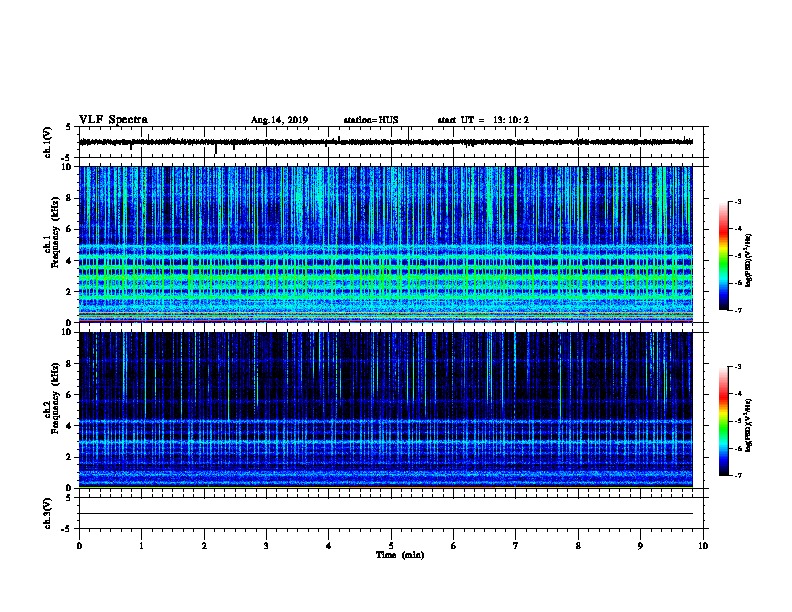792x612 pixels.
Task: Click the date label "Aug.14, 2019"
Action: [x=279, y=120]
